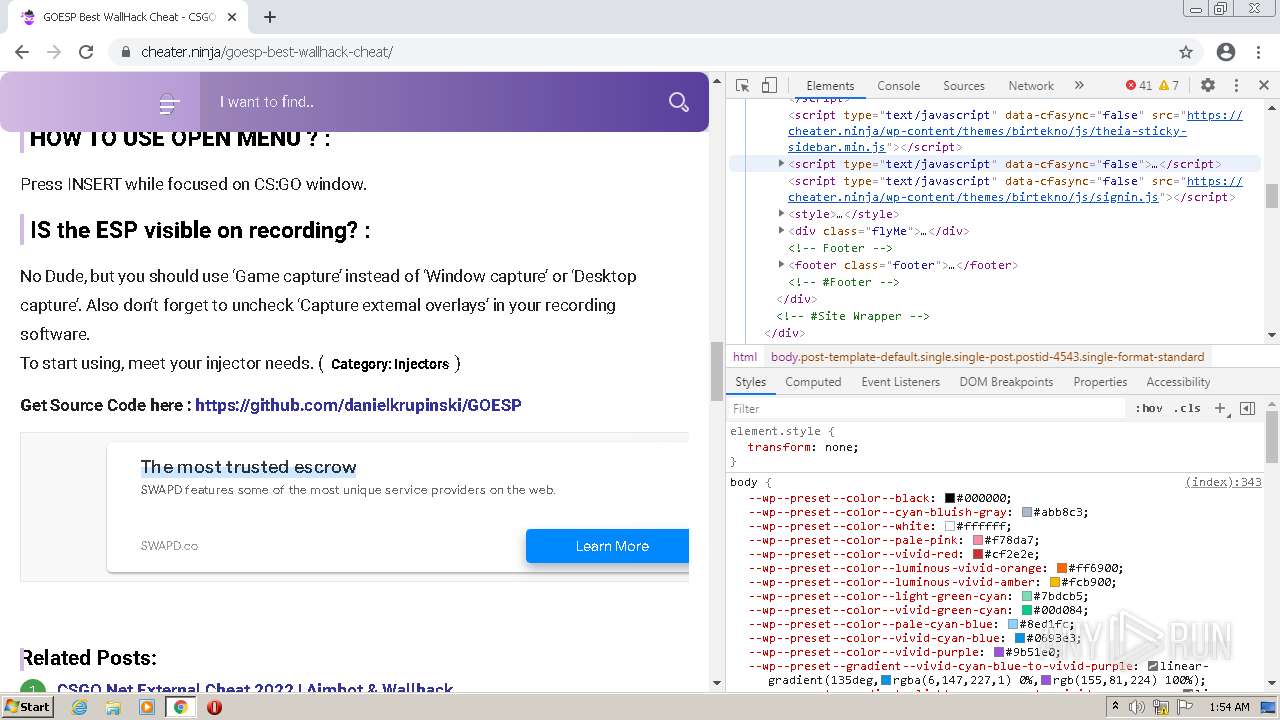Toggle the :hov element state panel
This screenshot has width=1280, height=720.
(x=1149, y=408)
